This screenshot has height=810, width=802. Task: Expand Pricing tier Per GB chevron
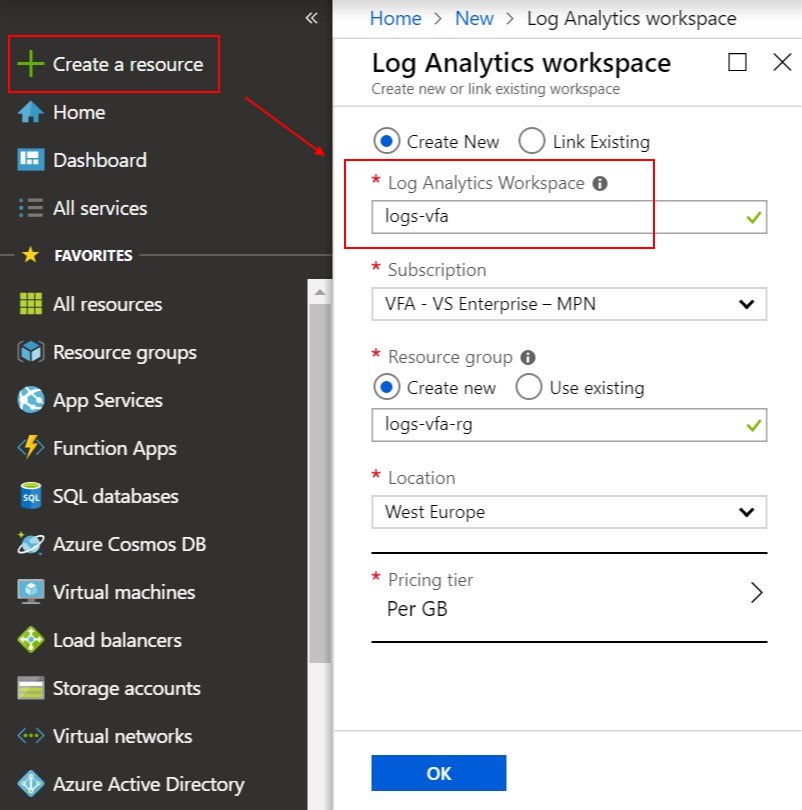(757, 593)
